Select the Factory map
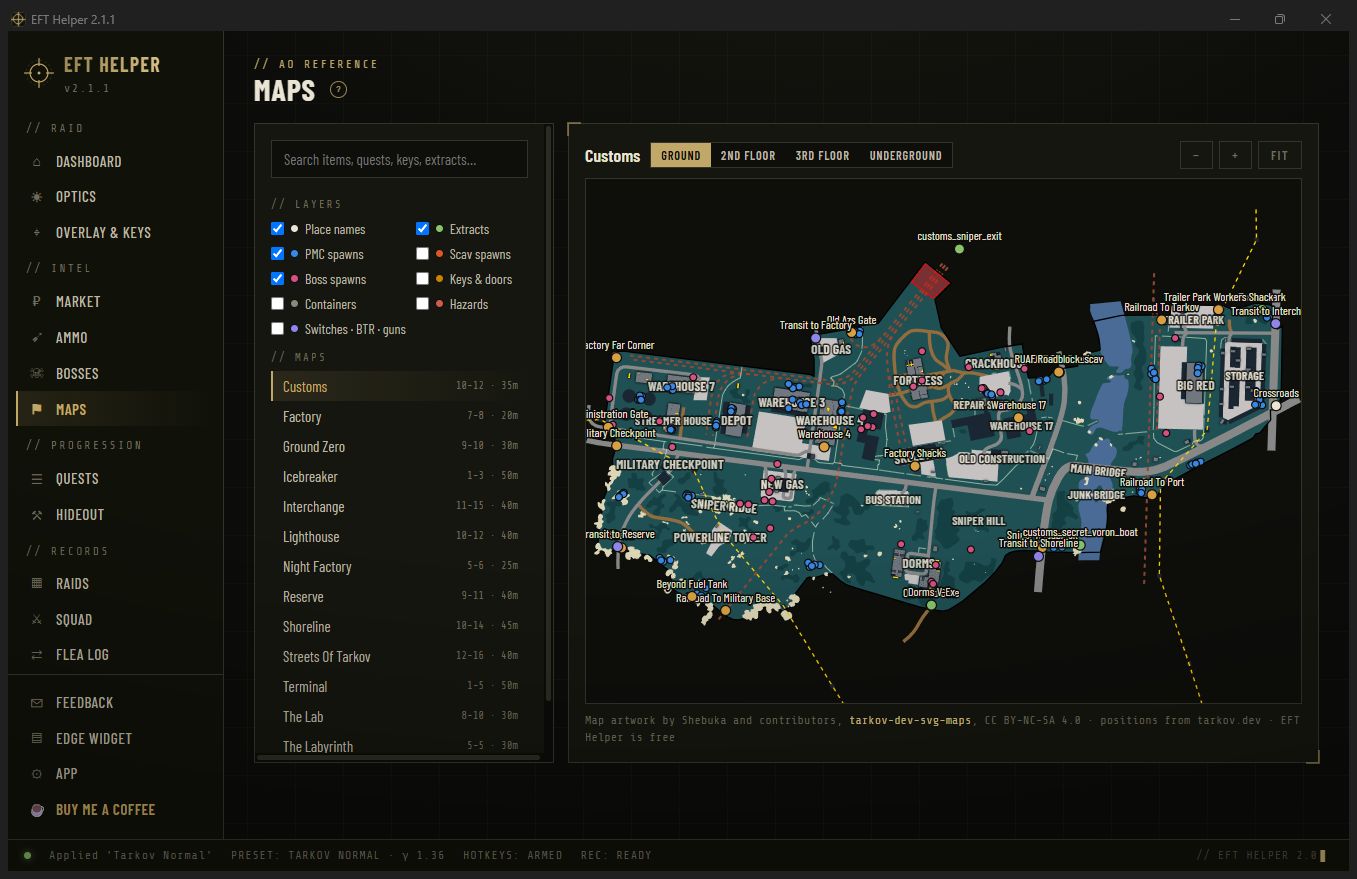1357x879 pixels. pos(401,417)
